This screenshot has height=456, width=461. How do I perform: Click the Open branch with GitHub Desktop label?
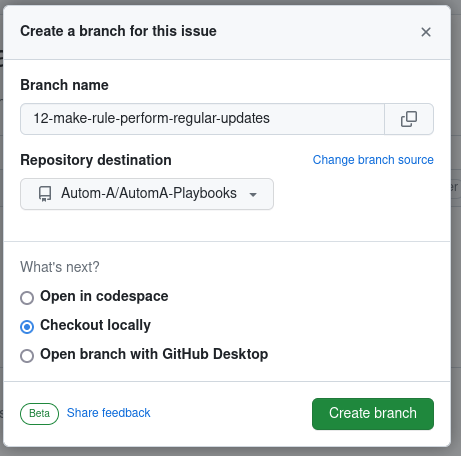(x=154, y=354)
